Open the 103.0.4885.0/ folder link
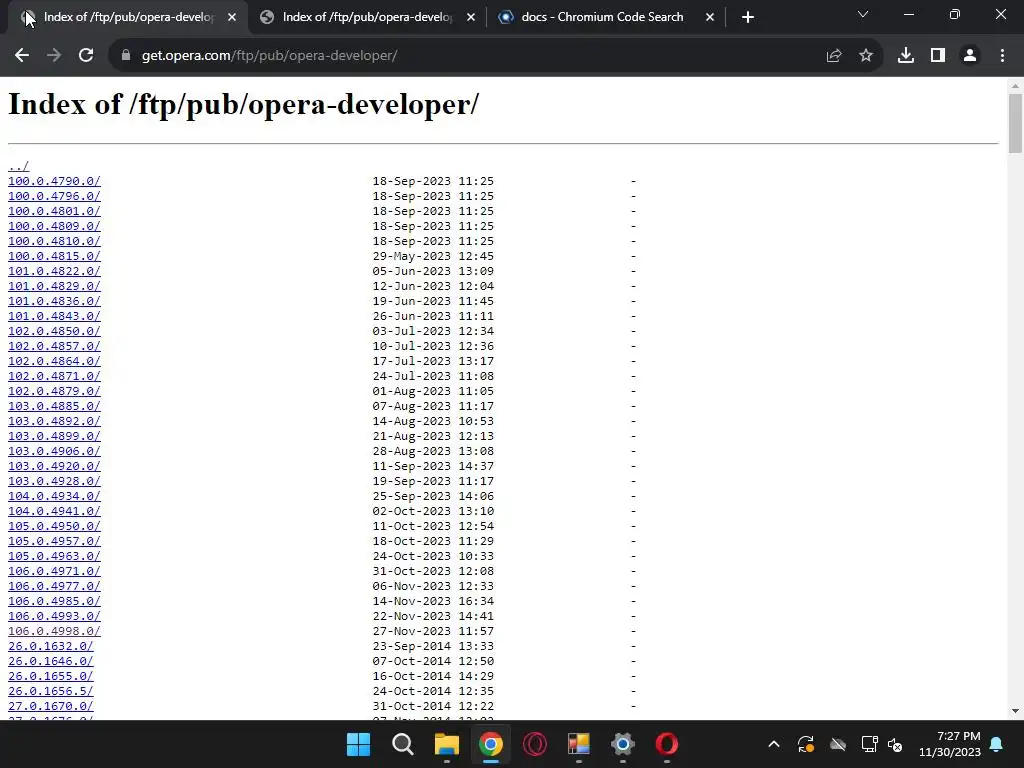The height and width of the screenshot is (768, 1024). point(54,406)
